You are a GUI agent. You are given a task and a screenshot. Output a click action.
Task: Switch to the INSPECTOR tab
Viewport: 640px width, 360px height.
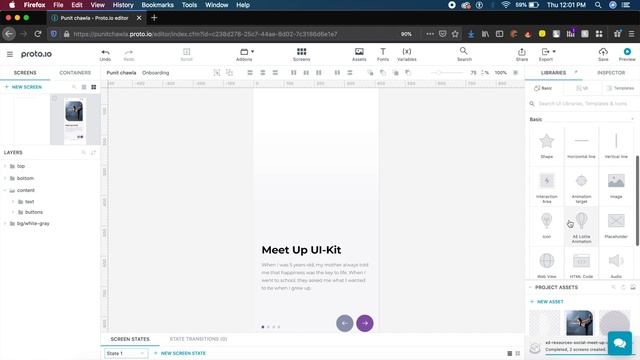point(611,73)
